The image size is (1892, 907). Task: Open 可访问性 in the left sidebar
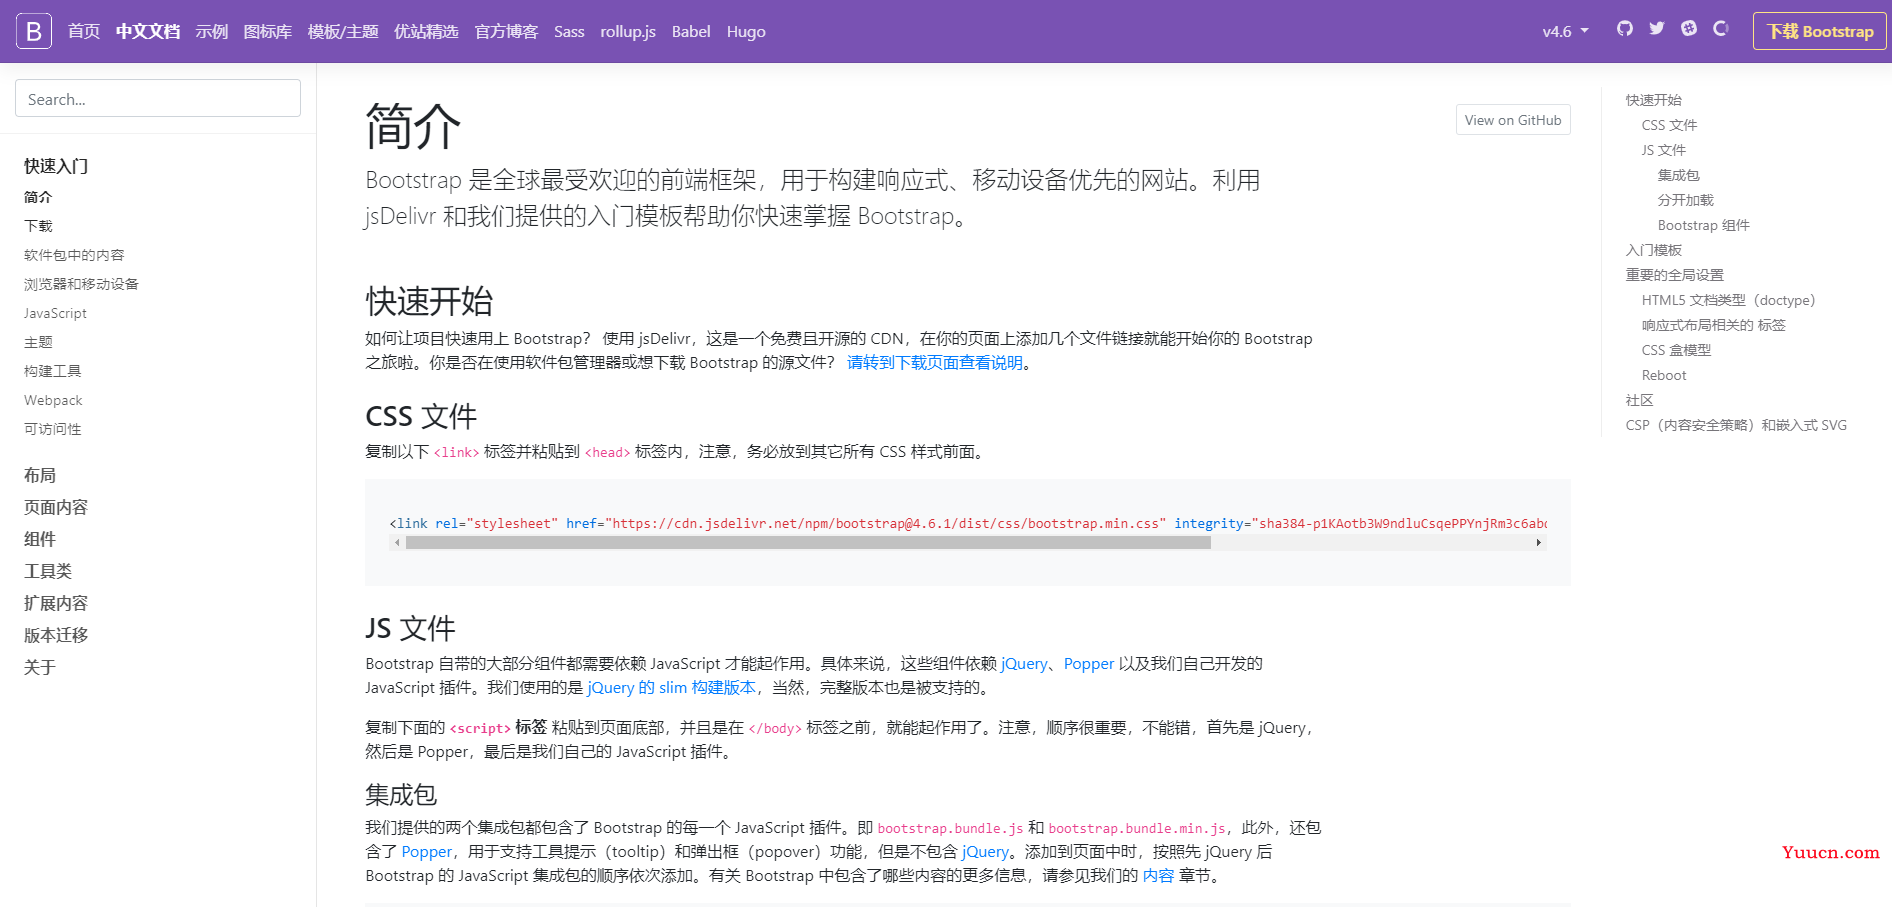tap(53, 429)
